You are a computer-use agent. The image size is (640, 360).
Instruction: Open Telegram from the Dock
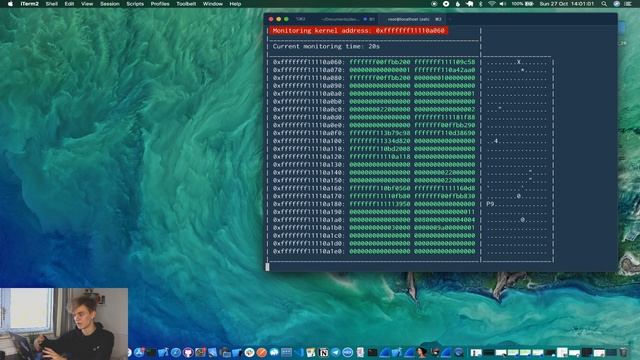pyautogui.click(x=336, y=352)
